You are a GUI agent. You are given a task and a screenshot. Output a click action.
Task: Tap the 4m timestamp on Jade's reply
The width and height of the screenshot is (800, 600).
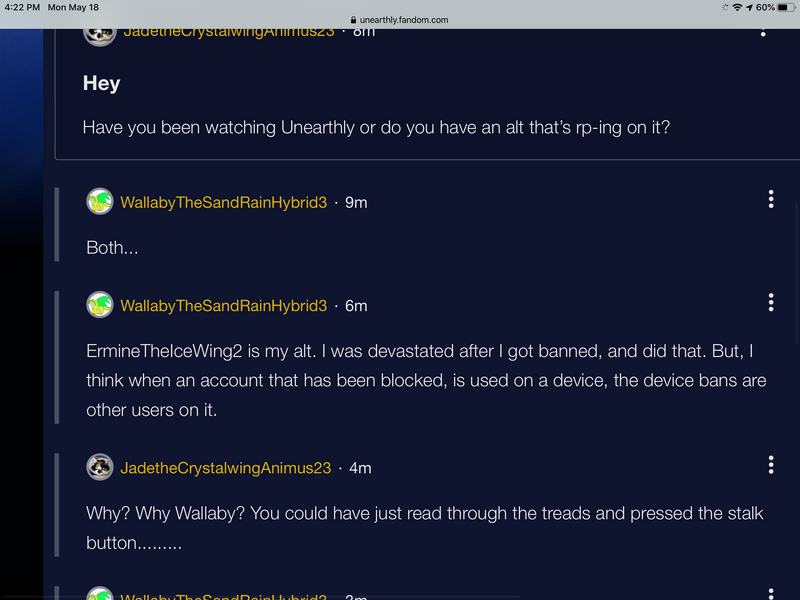point(360,467)
